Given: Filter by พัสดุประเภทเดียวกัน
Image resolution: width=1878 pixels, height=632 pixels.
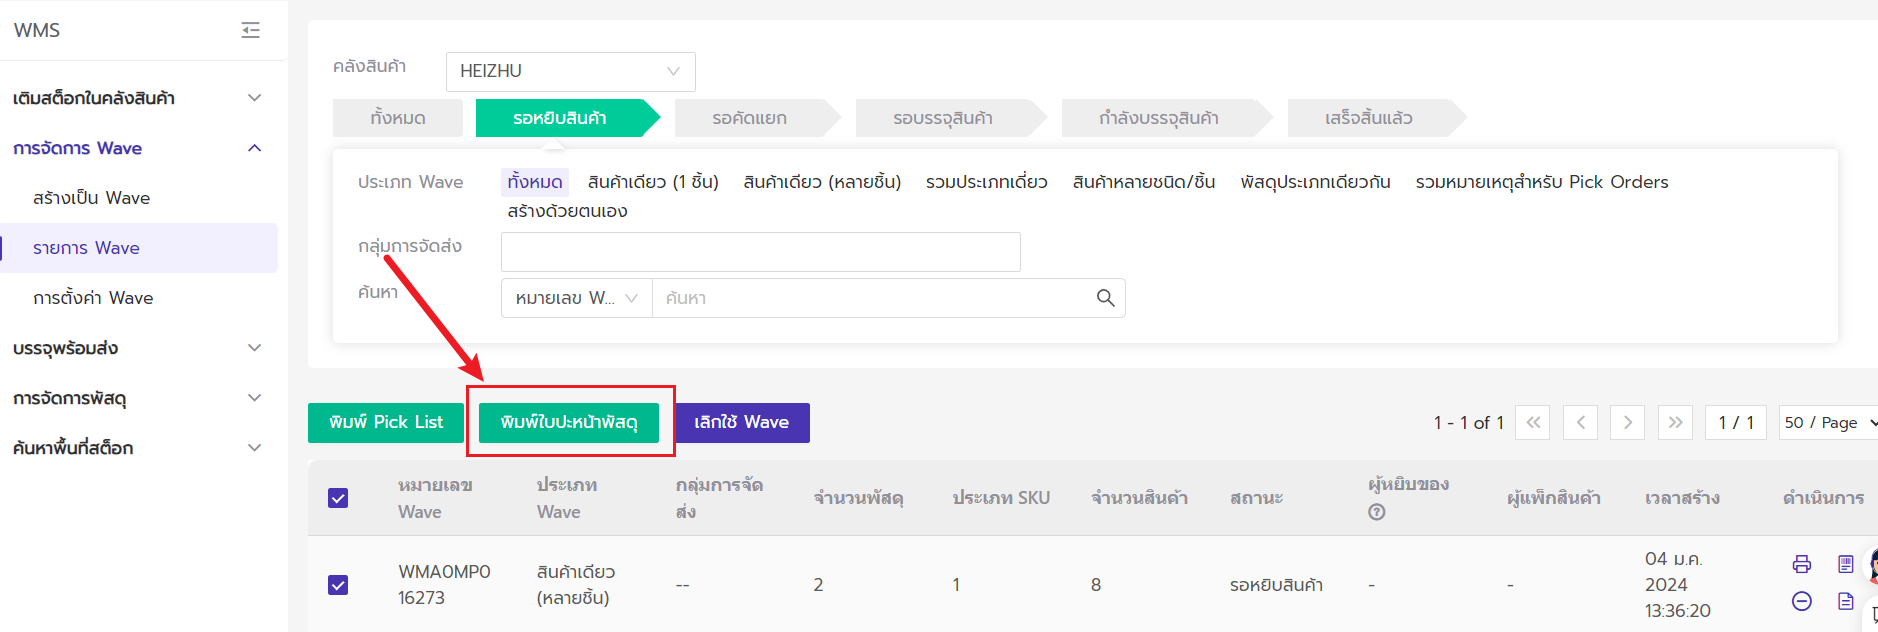Looking at the screenshot, I should coord(1315,182).
